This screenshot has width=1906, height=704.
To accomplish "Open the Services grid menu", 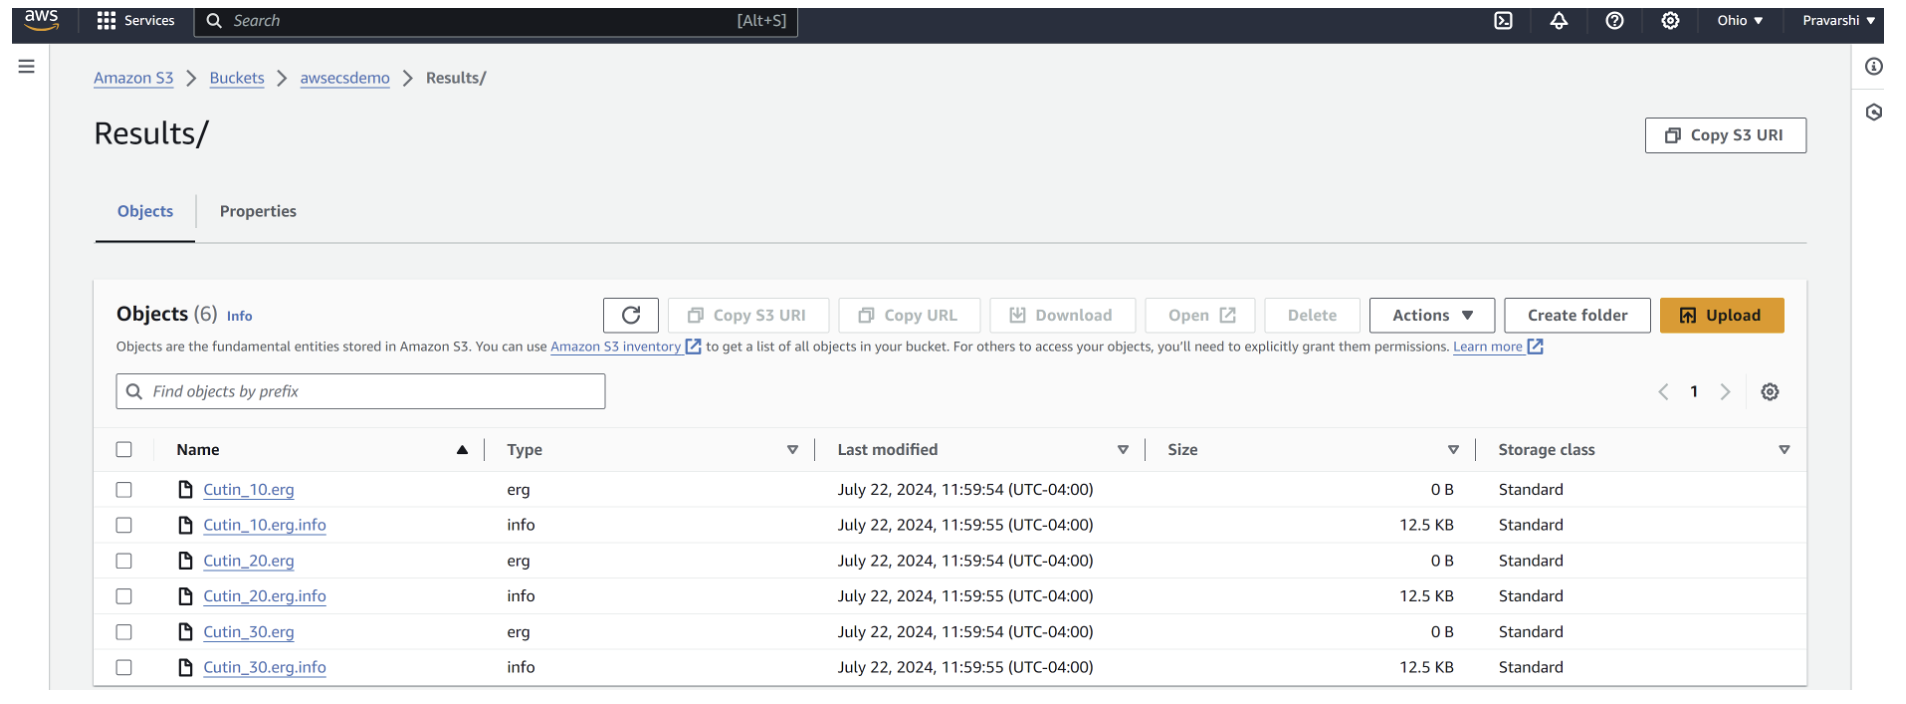I will point(135,20).
